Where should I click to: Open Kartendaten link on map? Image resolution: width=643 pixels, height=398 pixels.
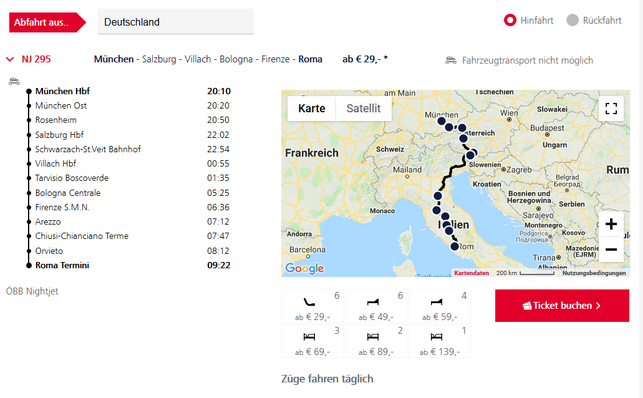click(x=471, y=273)
